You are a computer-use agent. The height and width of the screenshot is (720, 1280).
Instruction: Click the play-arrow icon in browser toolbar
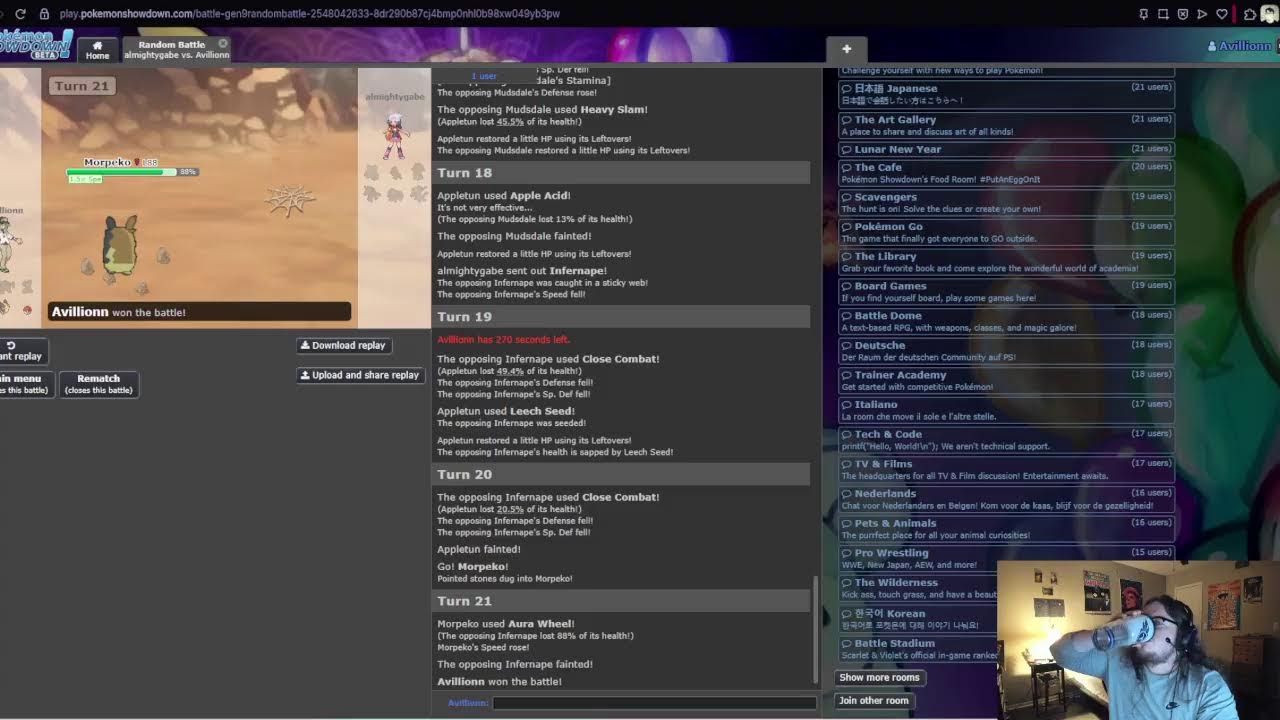[x=1202, y=14]
